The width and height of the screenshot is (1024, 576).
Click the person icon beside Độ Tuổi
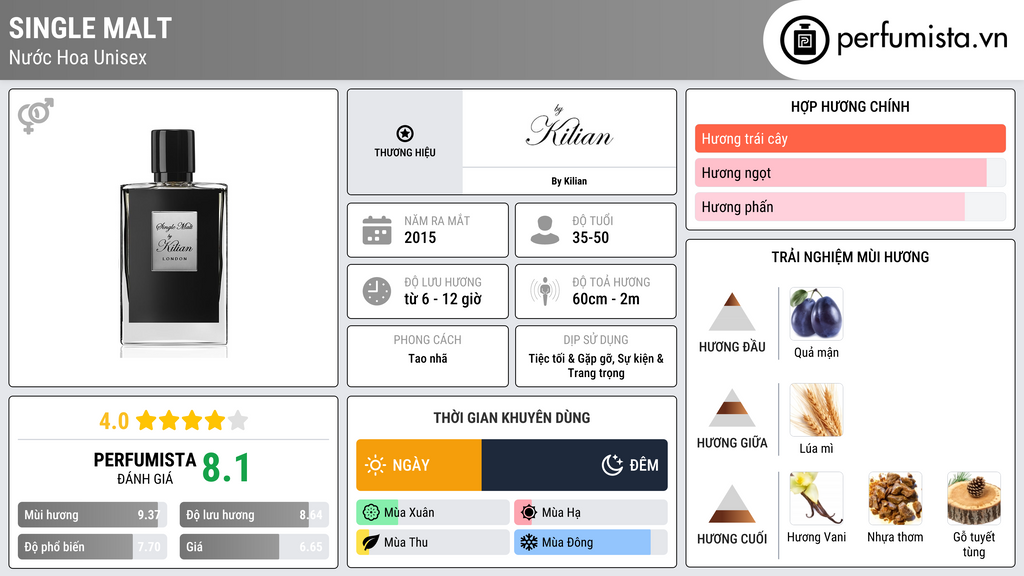click(545, 230)
